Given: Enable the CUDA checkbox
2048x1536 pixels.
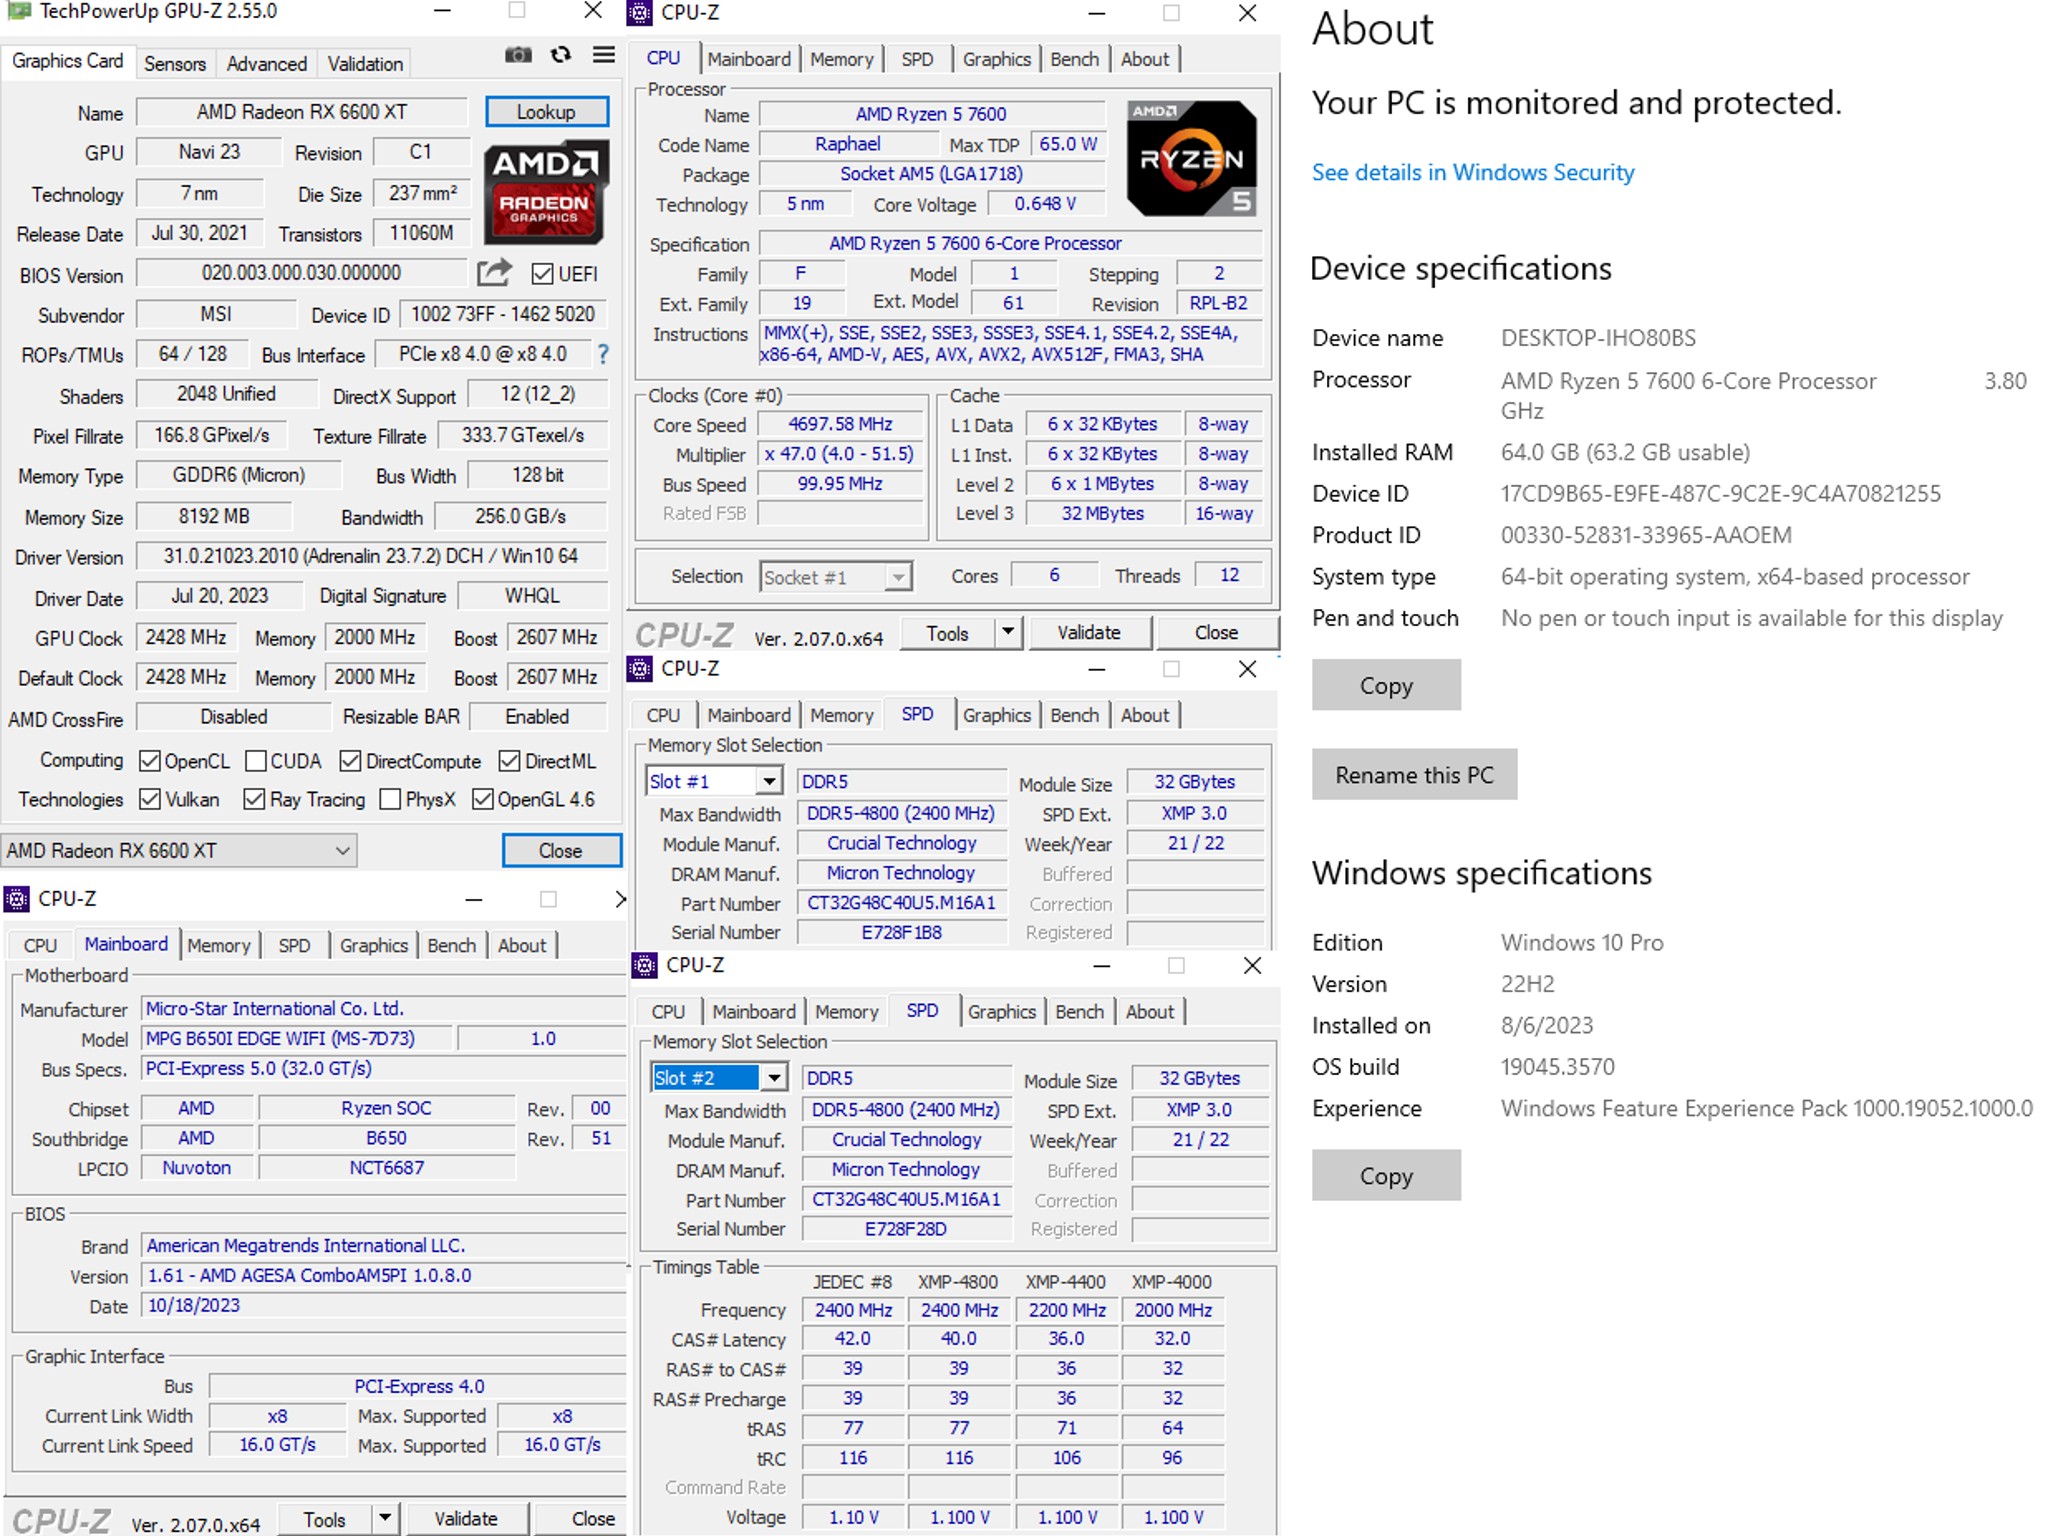Looking at the screenshot, I should [x=257, y=760].
